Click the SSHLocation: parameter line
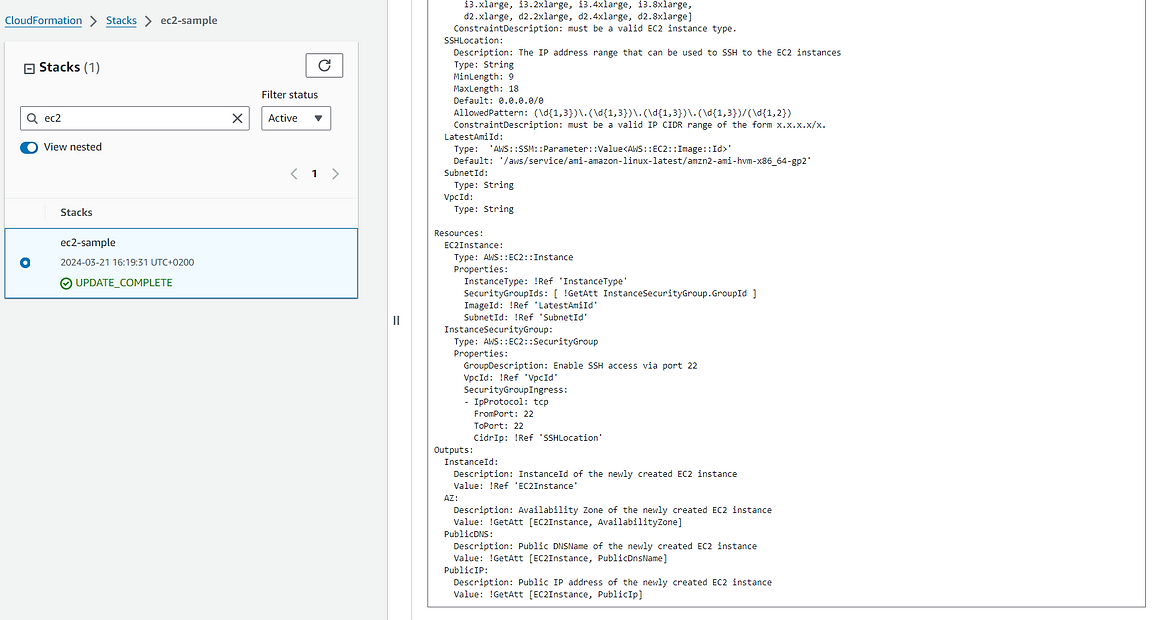The image size is (1156, 620). pyautogui.click(x=474, y=41)
